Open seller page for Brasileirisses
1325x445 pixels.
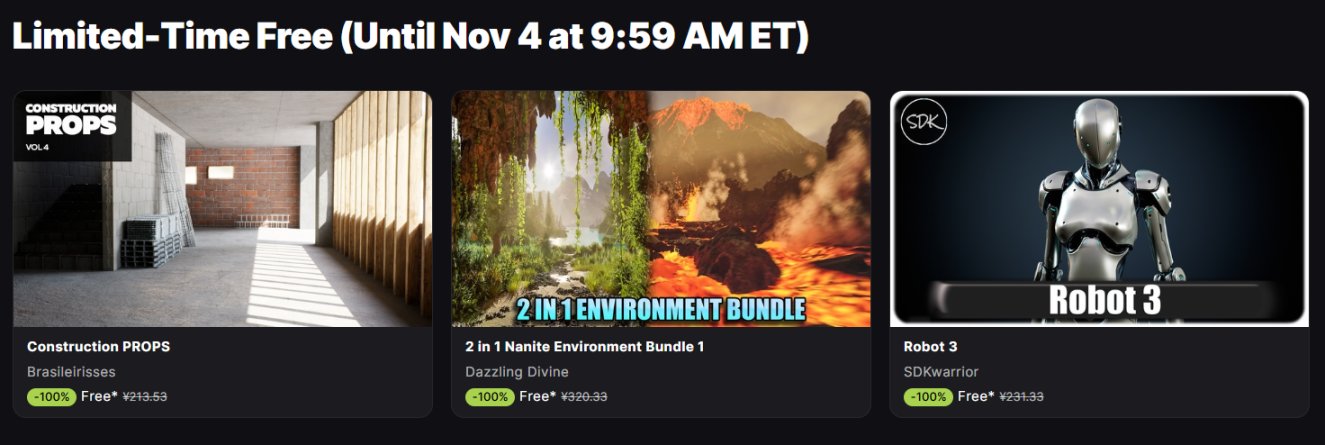[71, 372]
